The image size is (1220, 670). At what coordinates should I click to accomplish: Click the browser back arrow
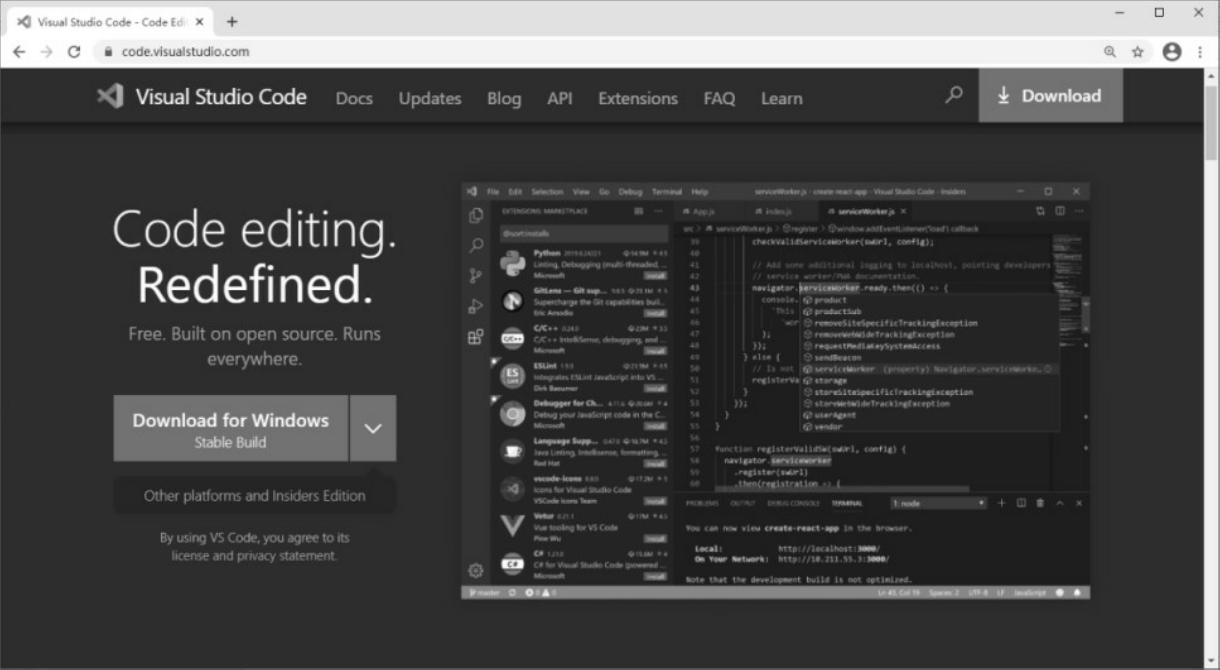click(x=19, y=52)
